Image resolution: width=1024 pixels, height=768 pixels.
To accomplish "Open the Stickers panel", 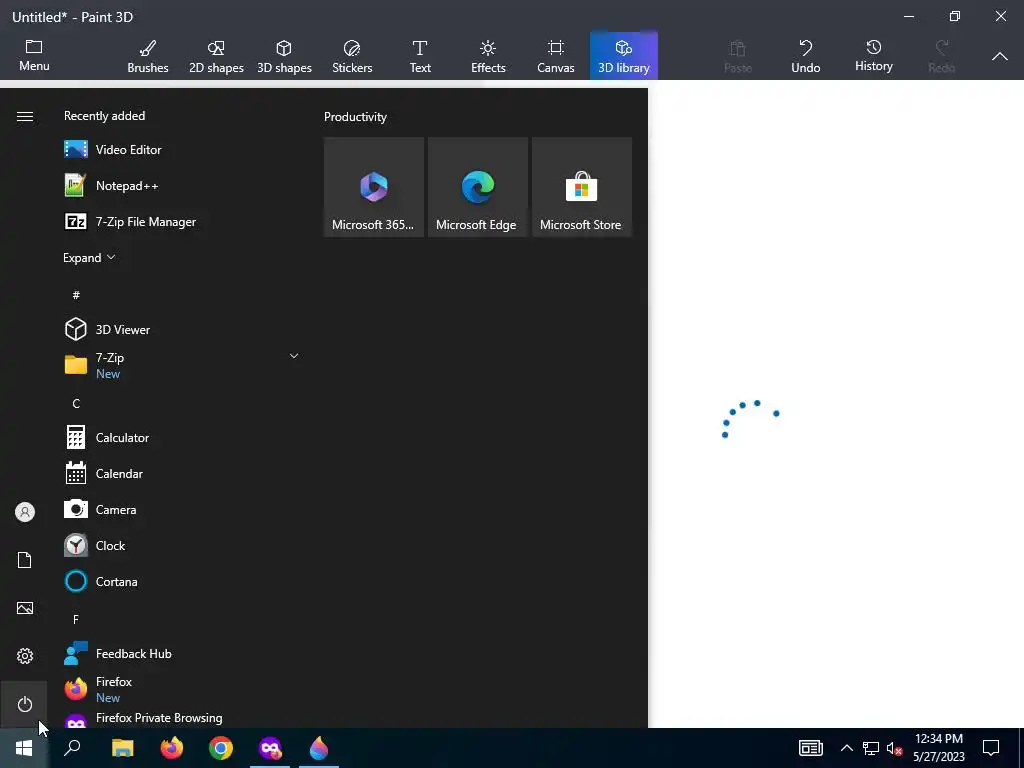I will 352,56.
